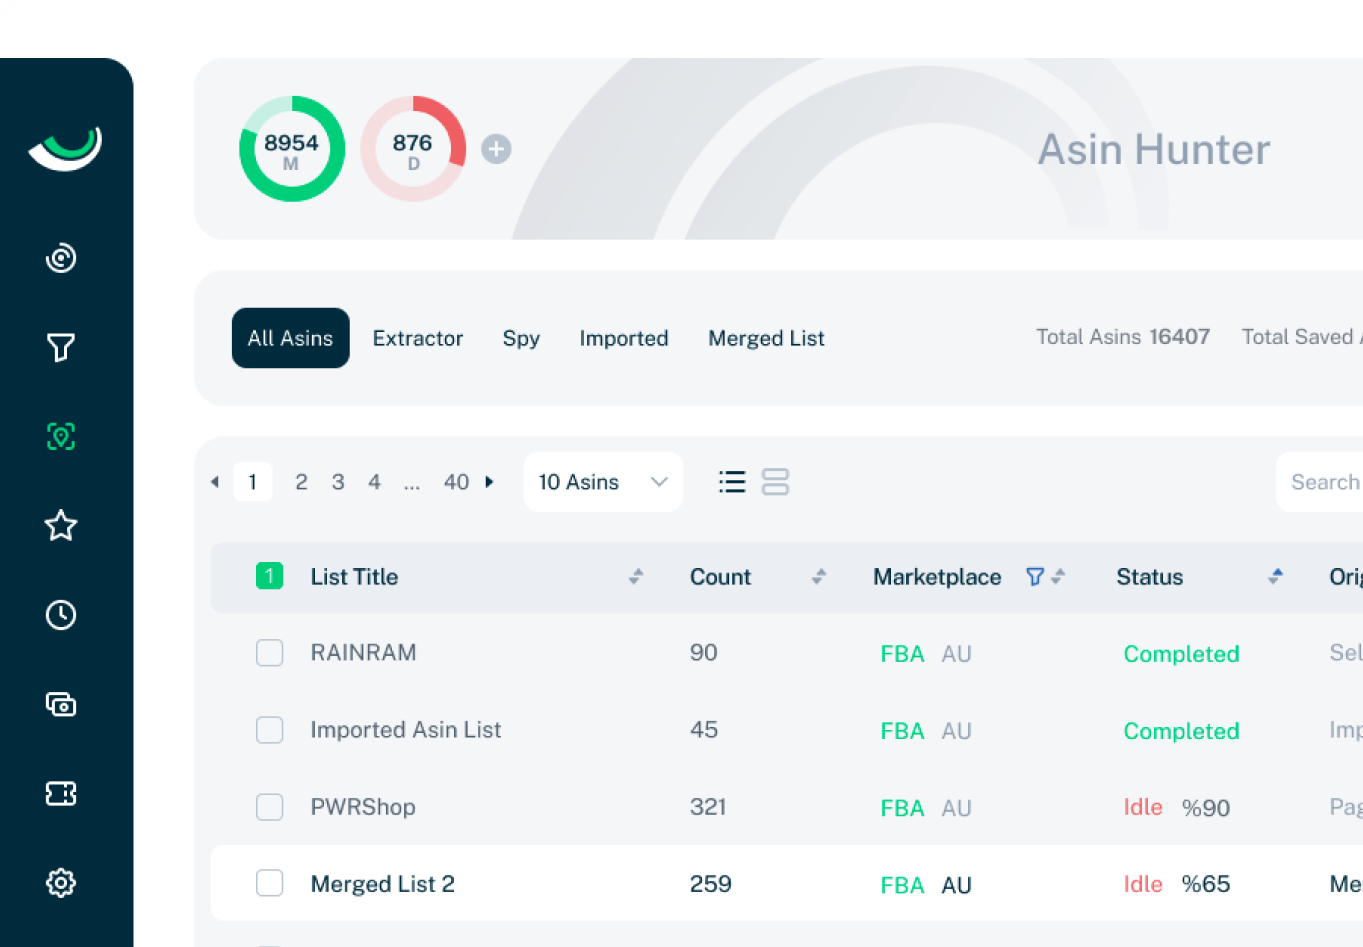Open the star favorites sidebar icon
The height and width of the screenshot is (947, 1363).
[61, 525]
